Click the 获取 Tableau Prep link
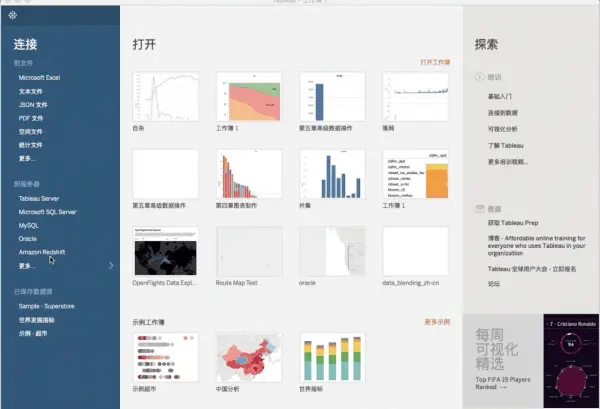 click(x=513, y=223)
